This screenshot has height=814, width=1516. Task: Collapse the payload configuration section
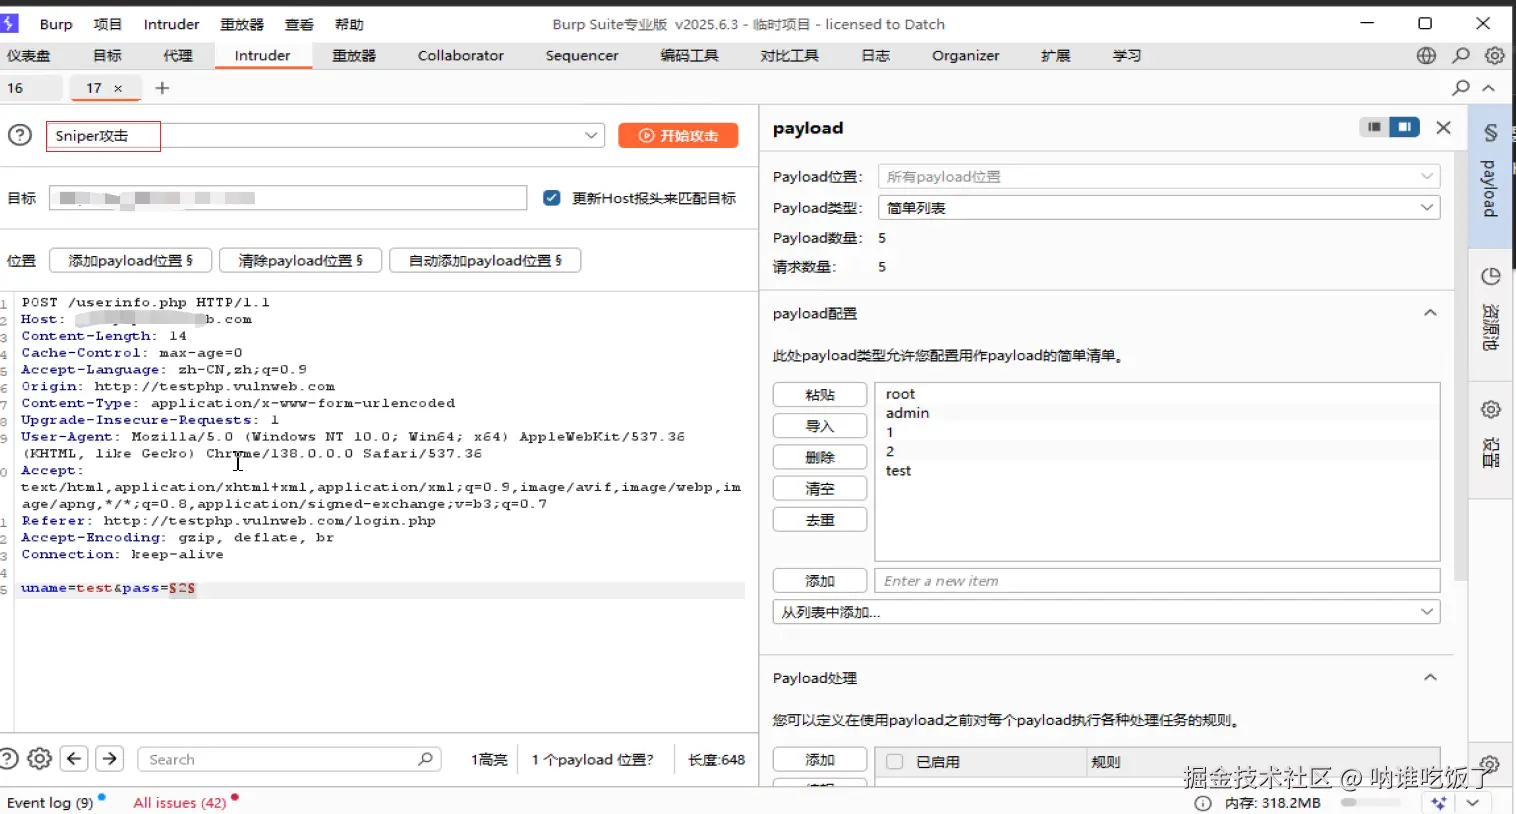pos(1430,313)
